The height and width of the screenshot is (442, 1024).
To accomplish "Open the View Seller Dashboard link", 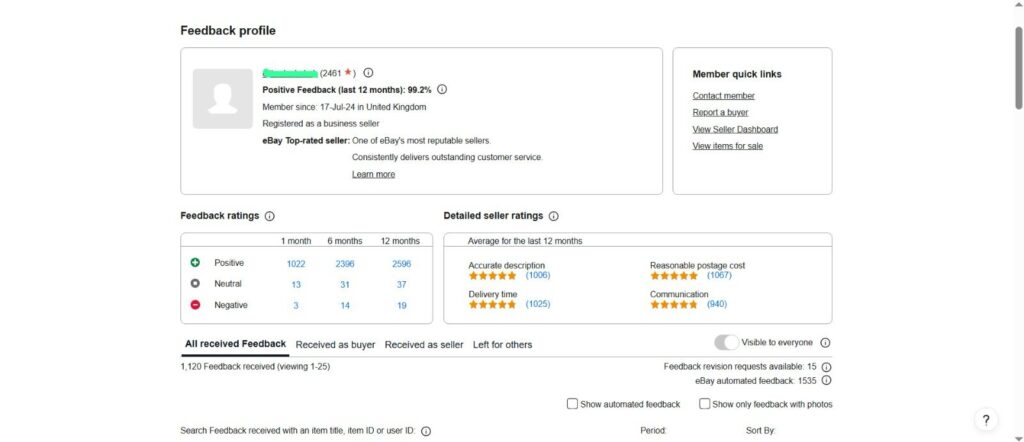I will click(735, 129).
